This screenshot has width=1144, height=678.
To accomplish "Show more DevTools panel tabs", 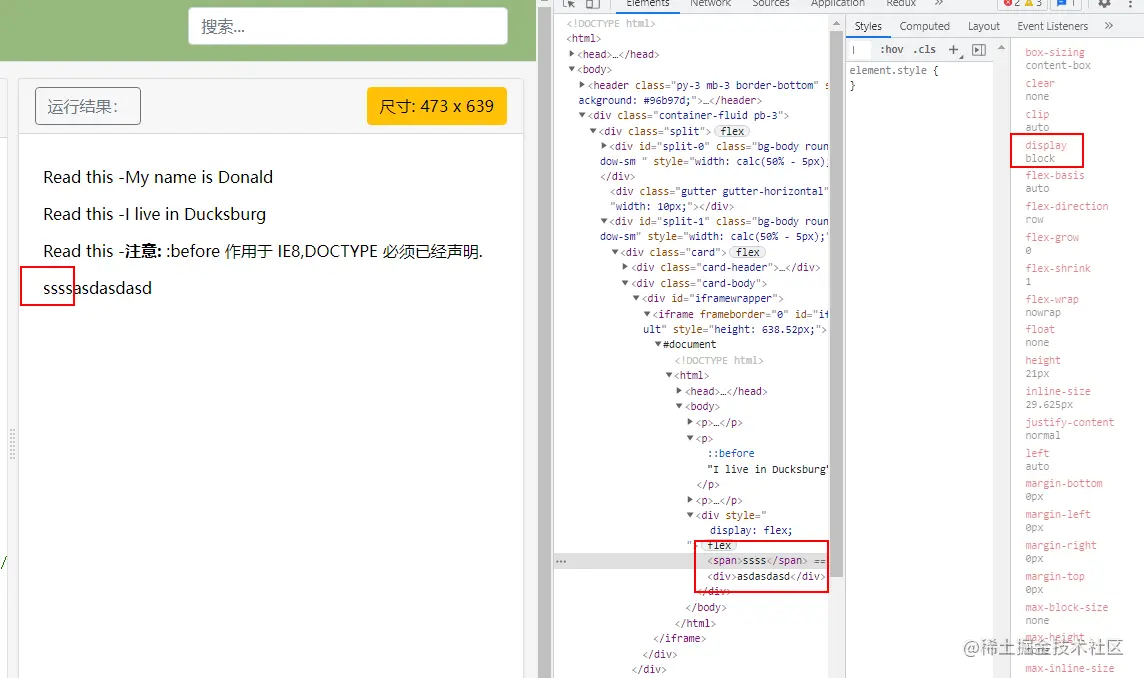I will pyautogui.click(x=939, y=3).
